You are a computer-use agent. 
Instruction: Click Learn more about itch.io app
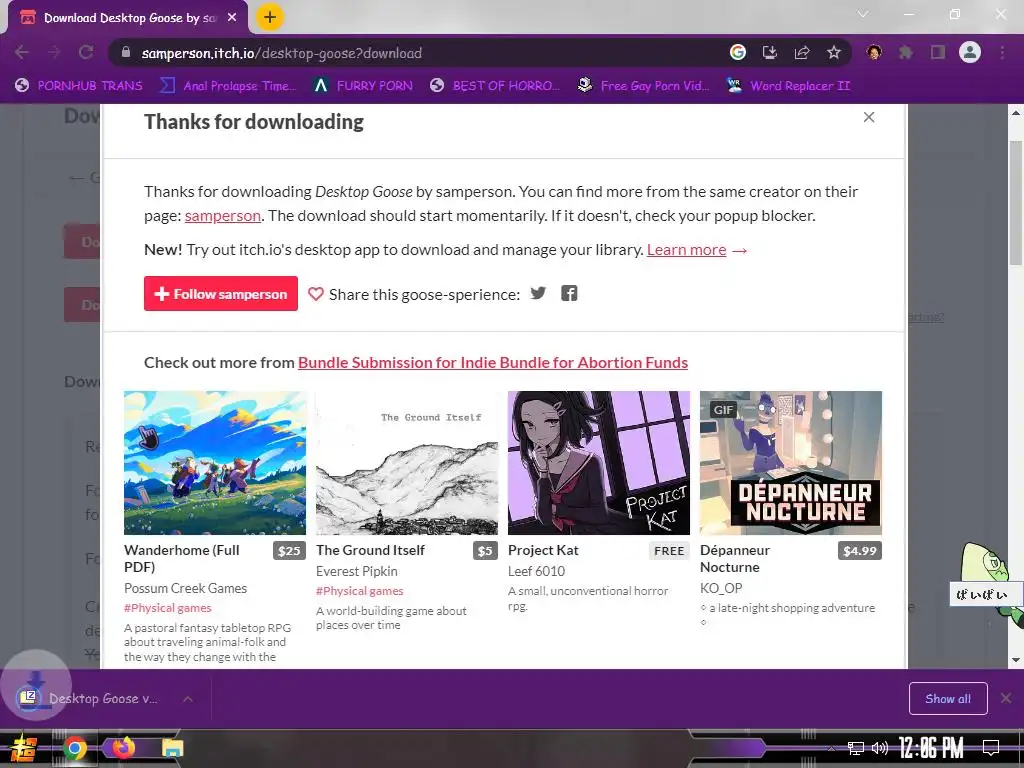pos(686,249)
